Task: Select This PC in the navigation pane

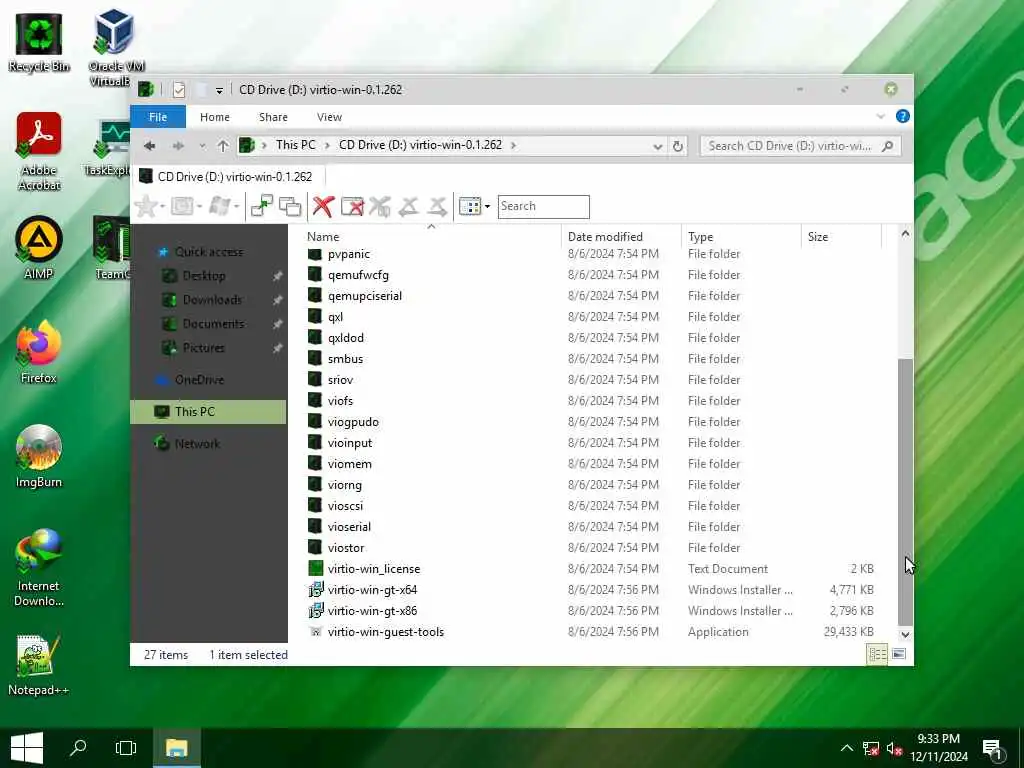Action: (208, 411)
